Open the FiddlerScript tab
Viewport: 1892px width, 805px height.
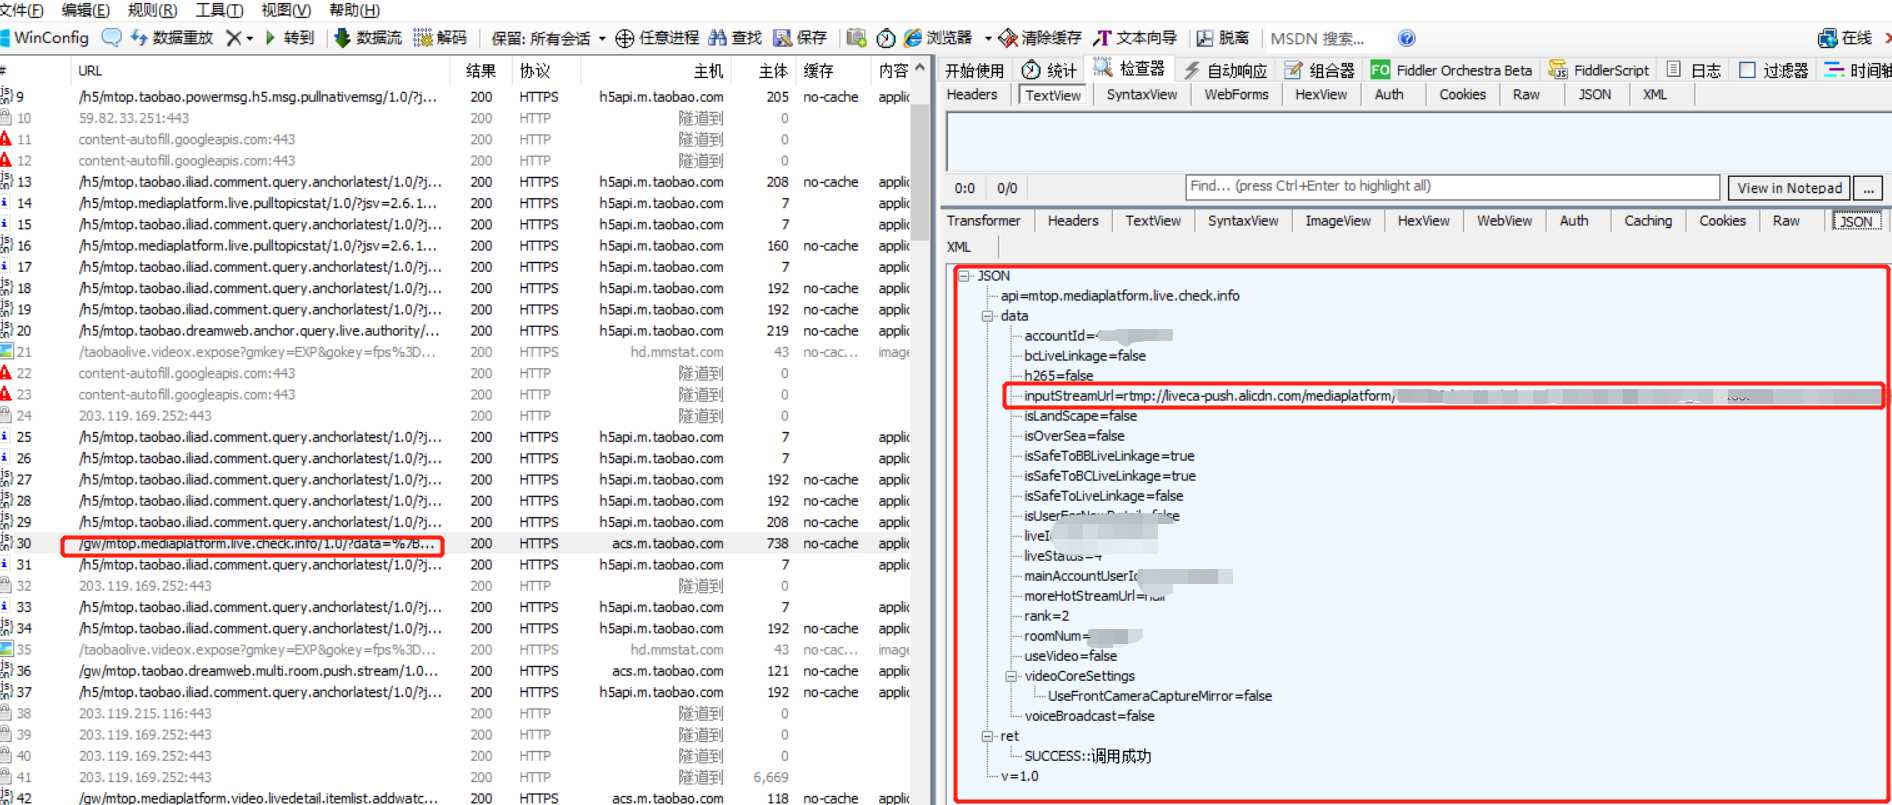pos(1599,70)
